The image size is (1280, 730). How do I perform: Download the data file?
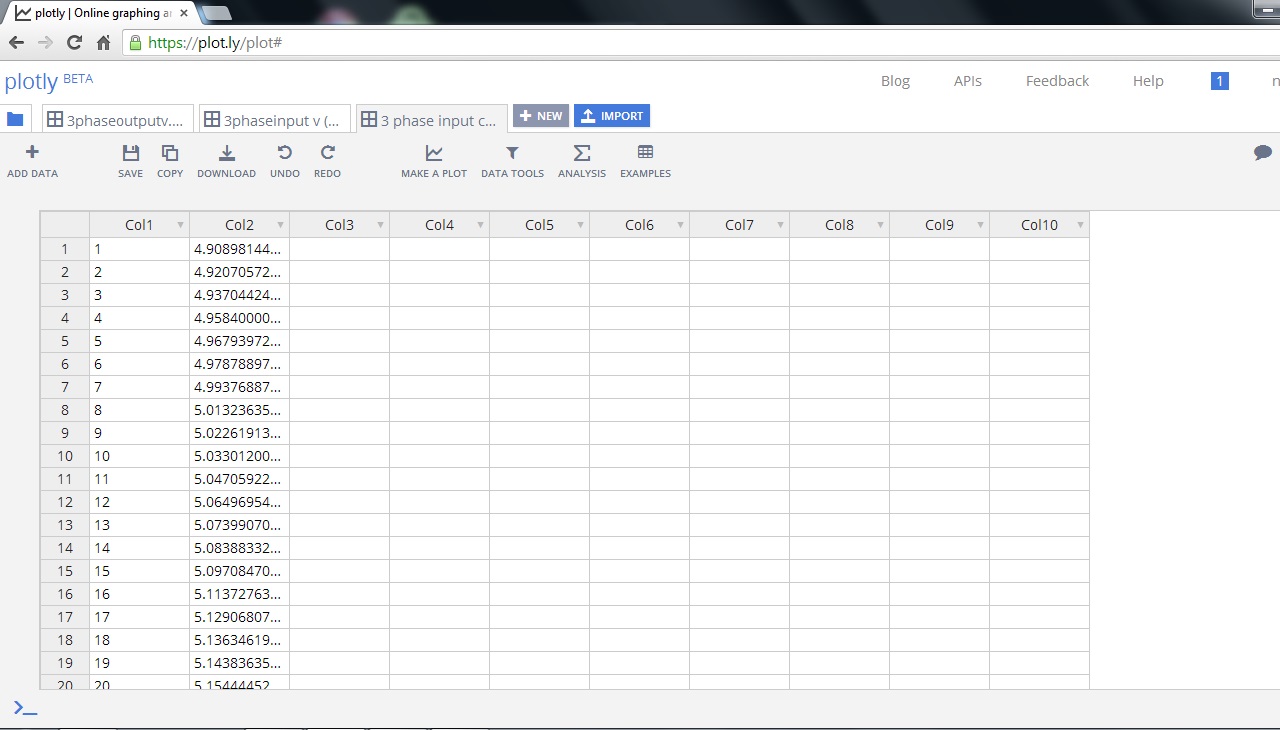(227, 153)
